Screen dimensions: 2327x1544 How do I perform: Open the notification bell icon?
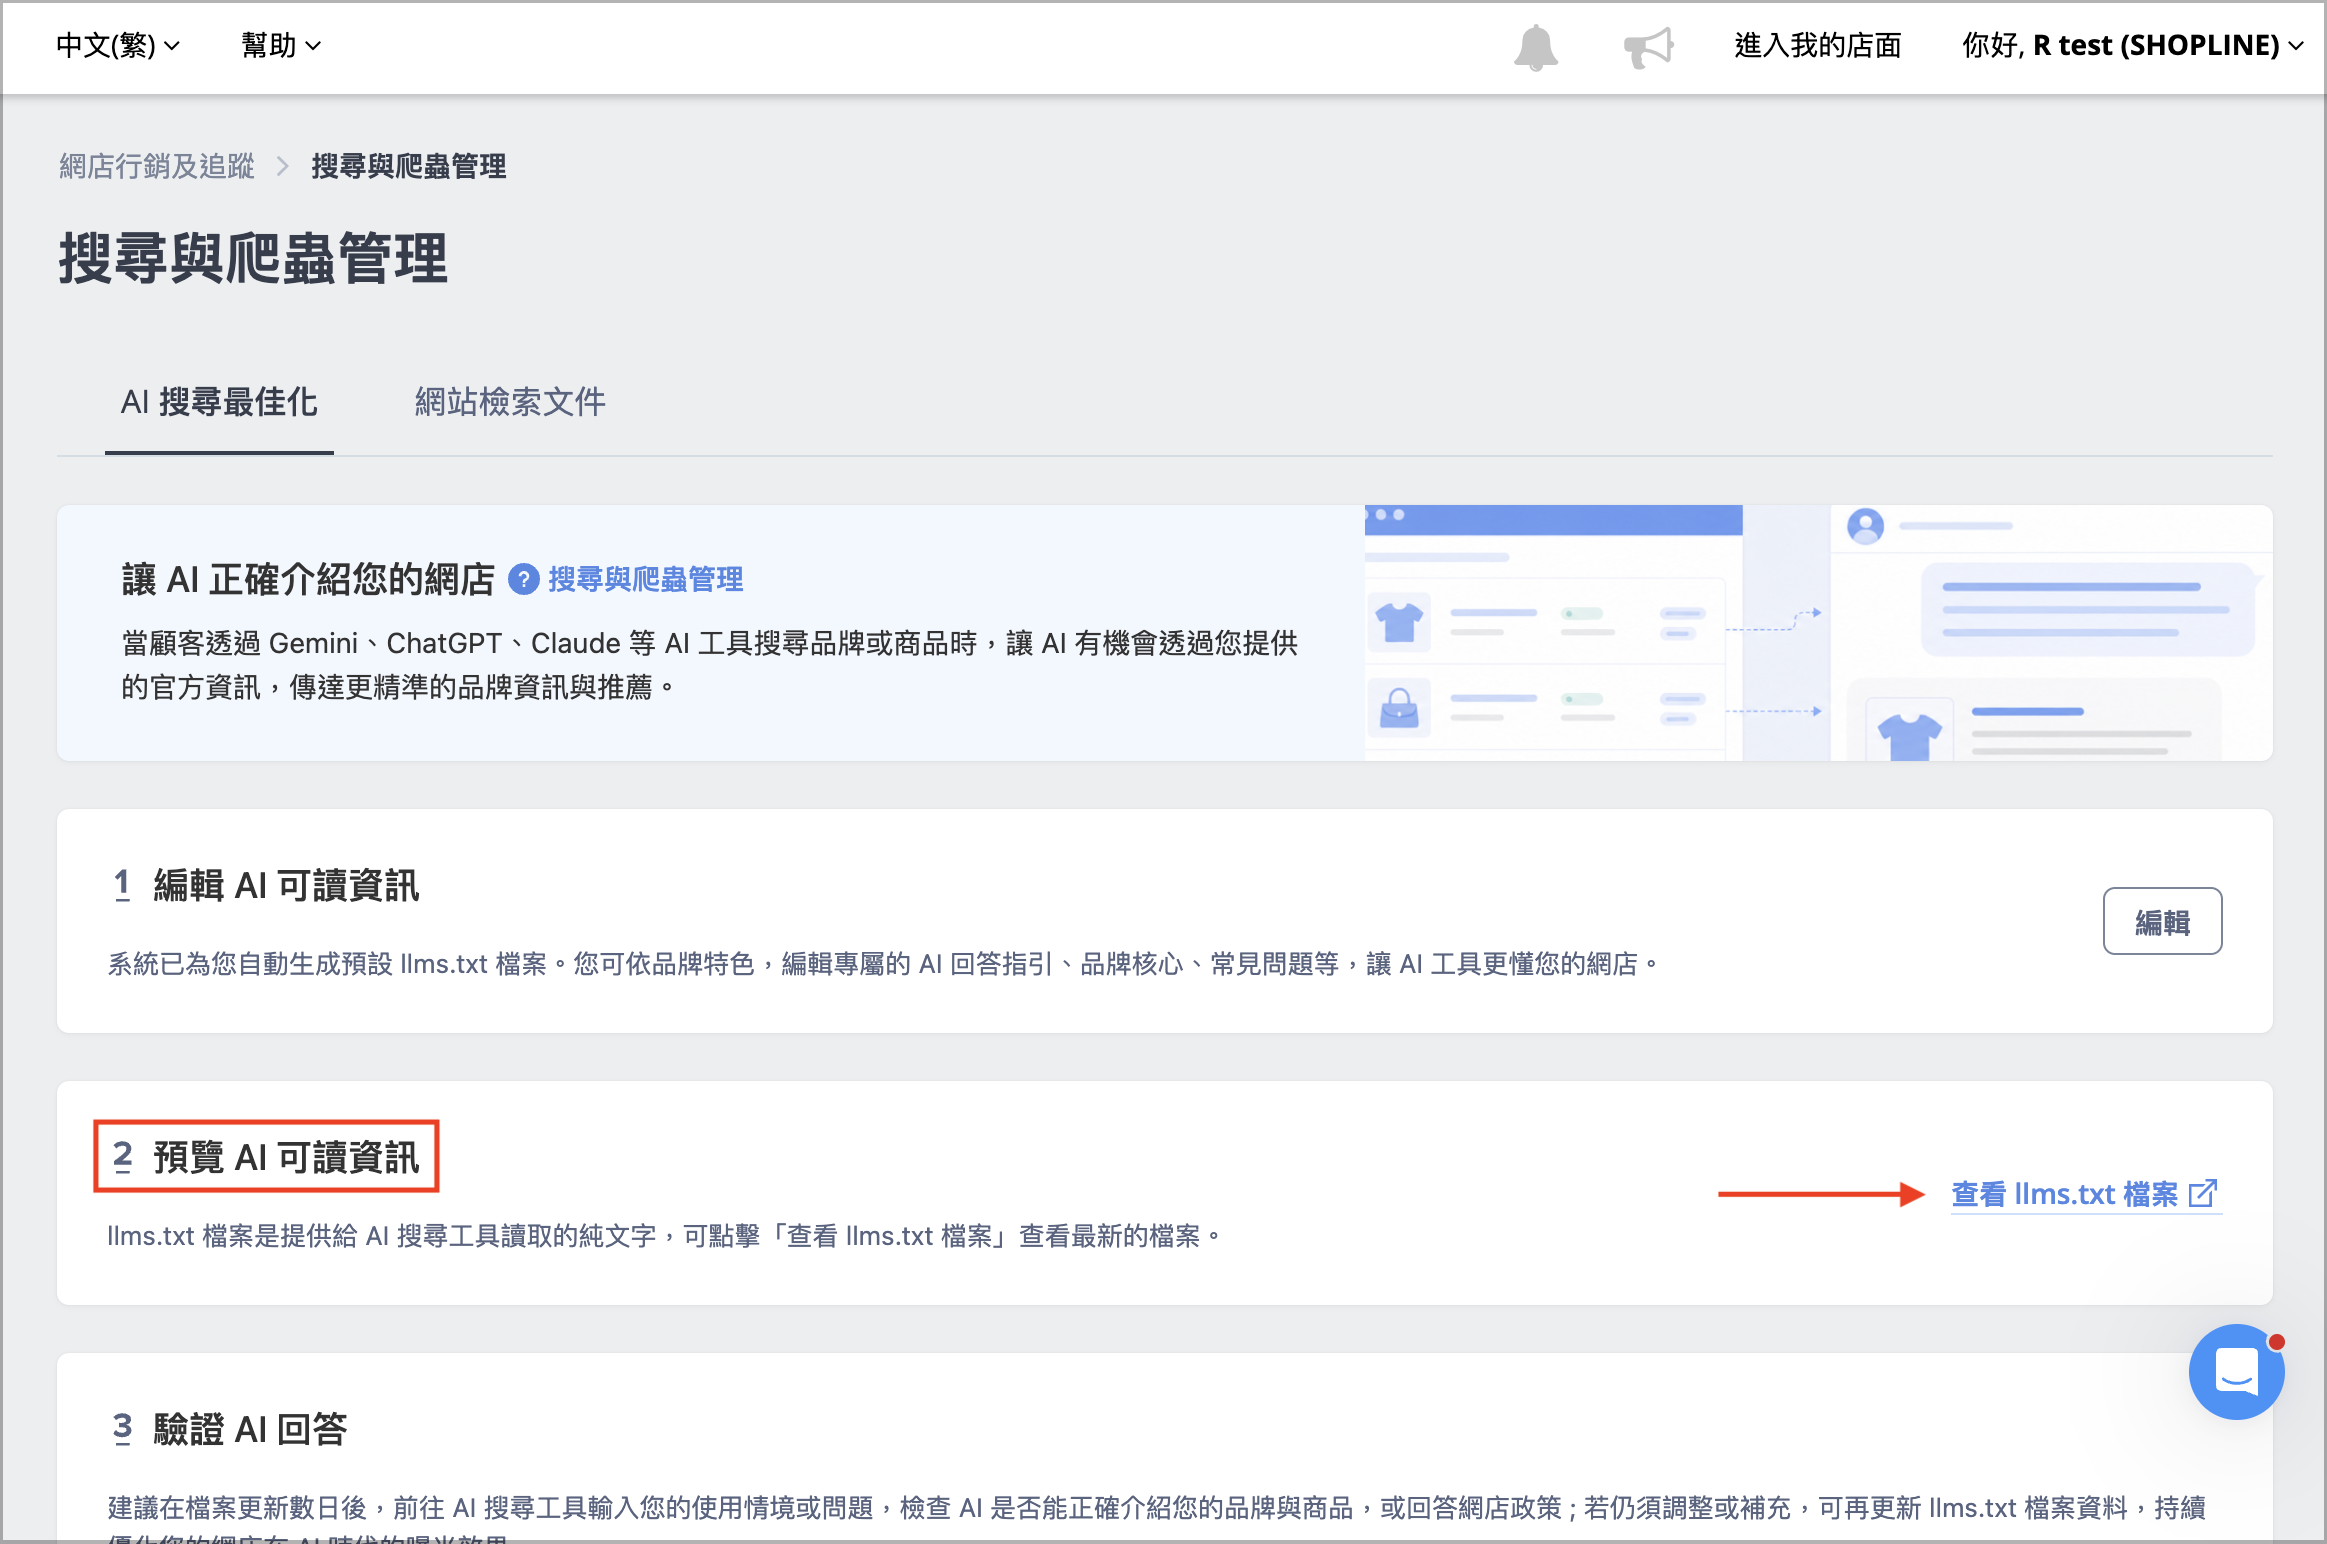1535,47
